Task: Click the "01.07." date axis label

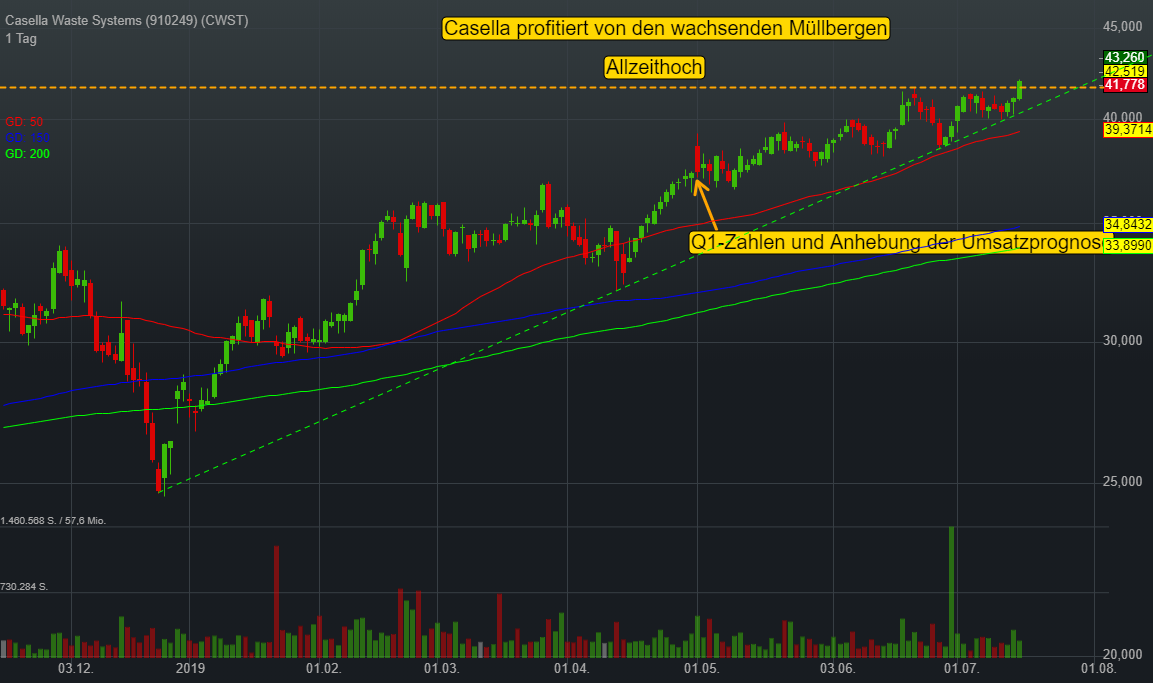Action: (962, 668)
